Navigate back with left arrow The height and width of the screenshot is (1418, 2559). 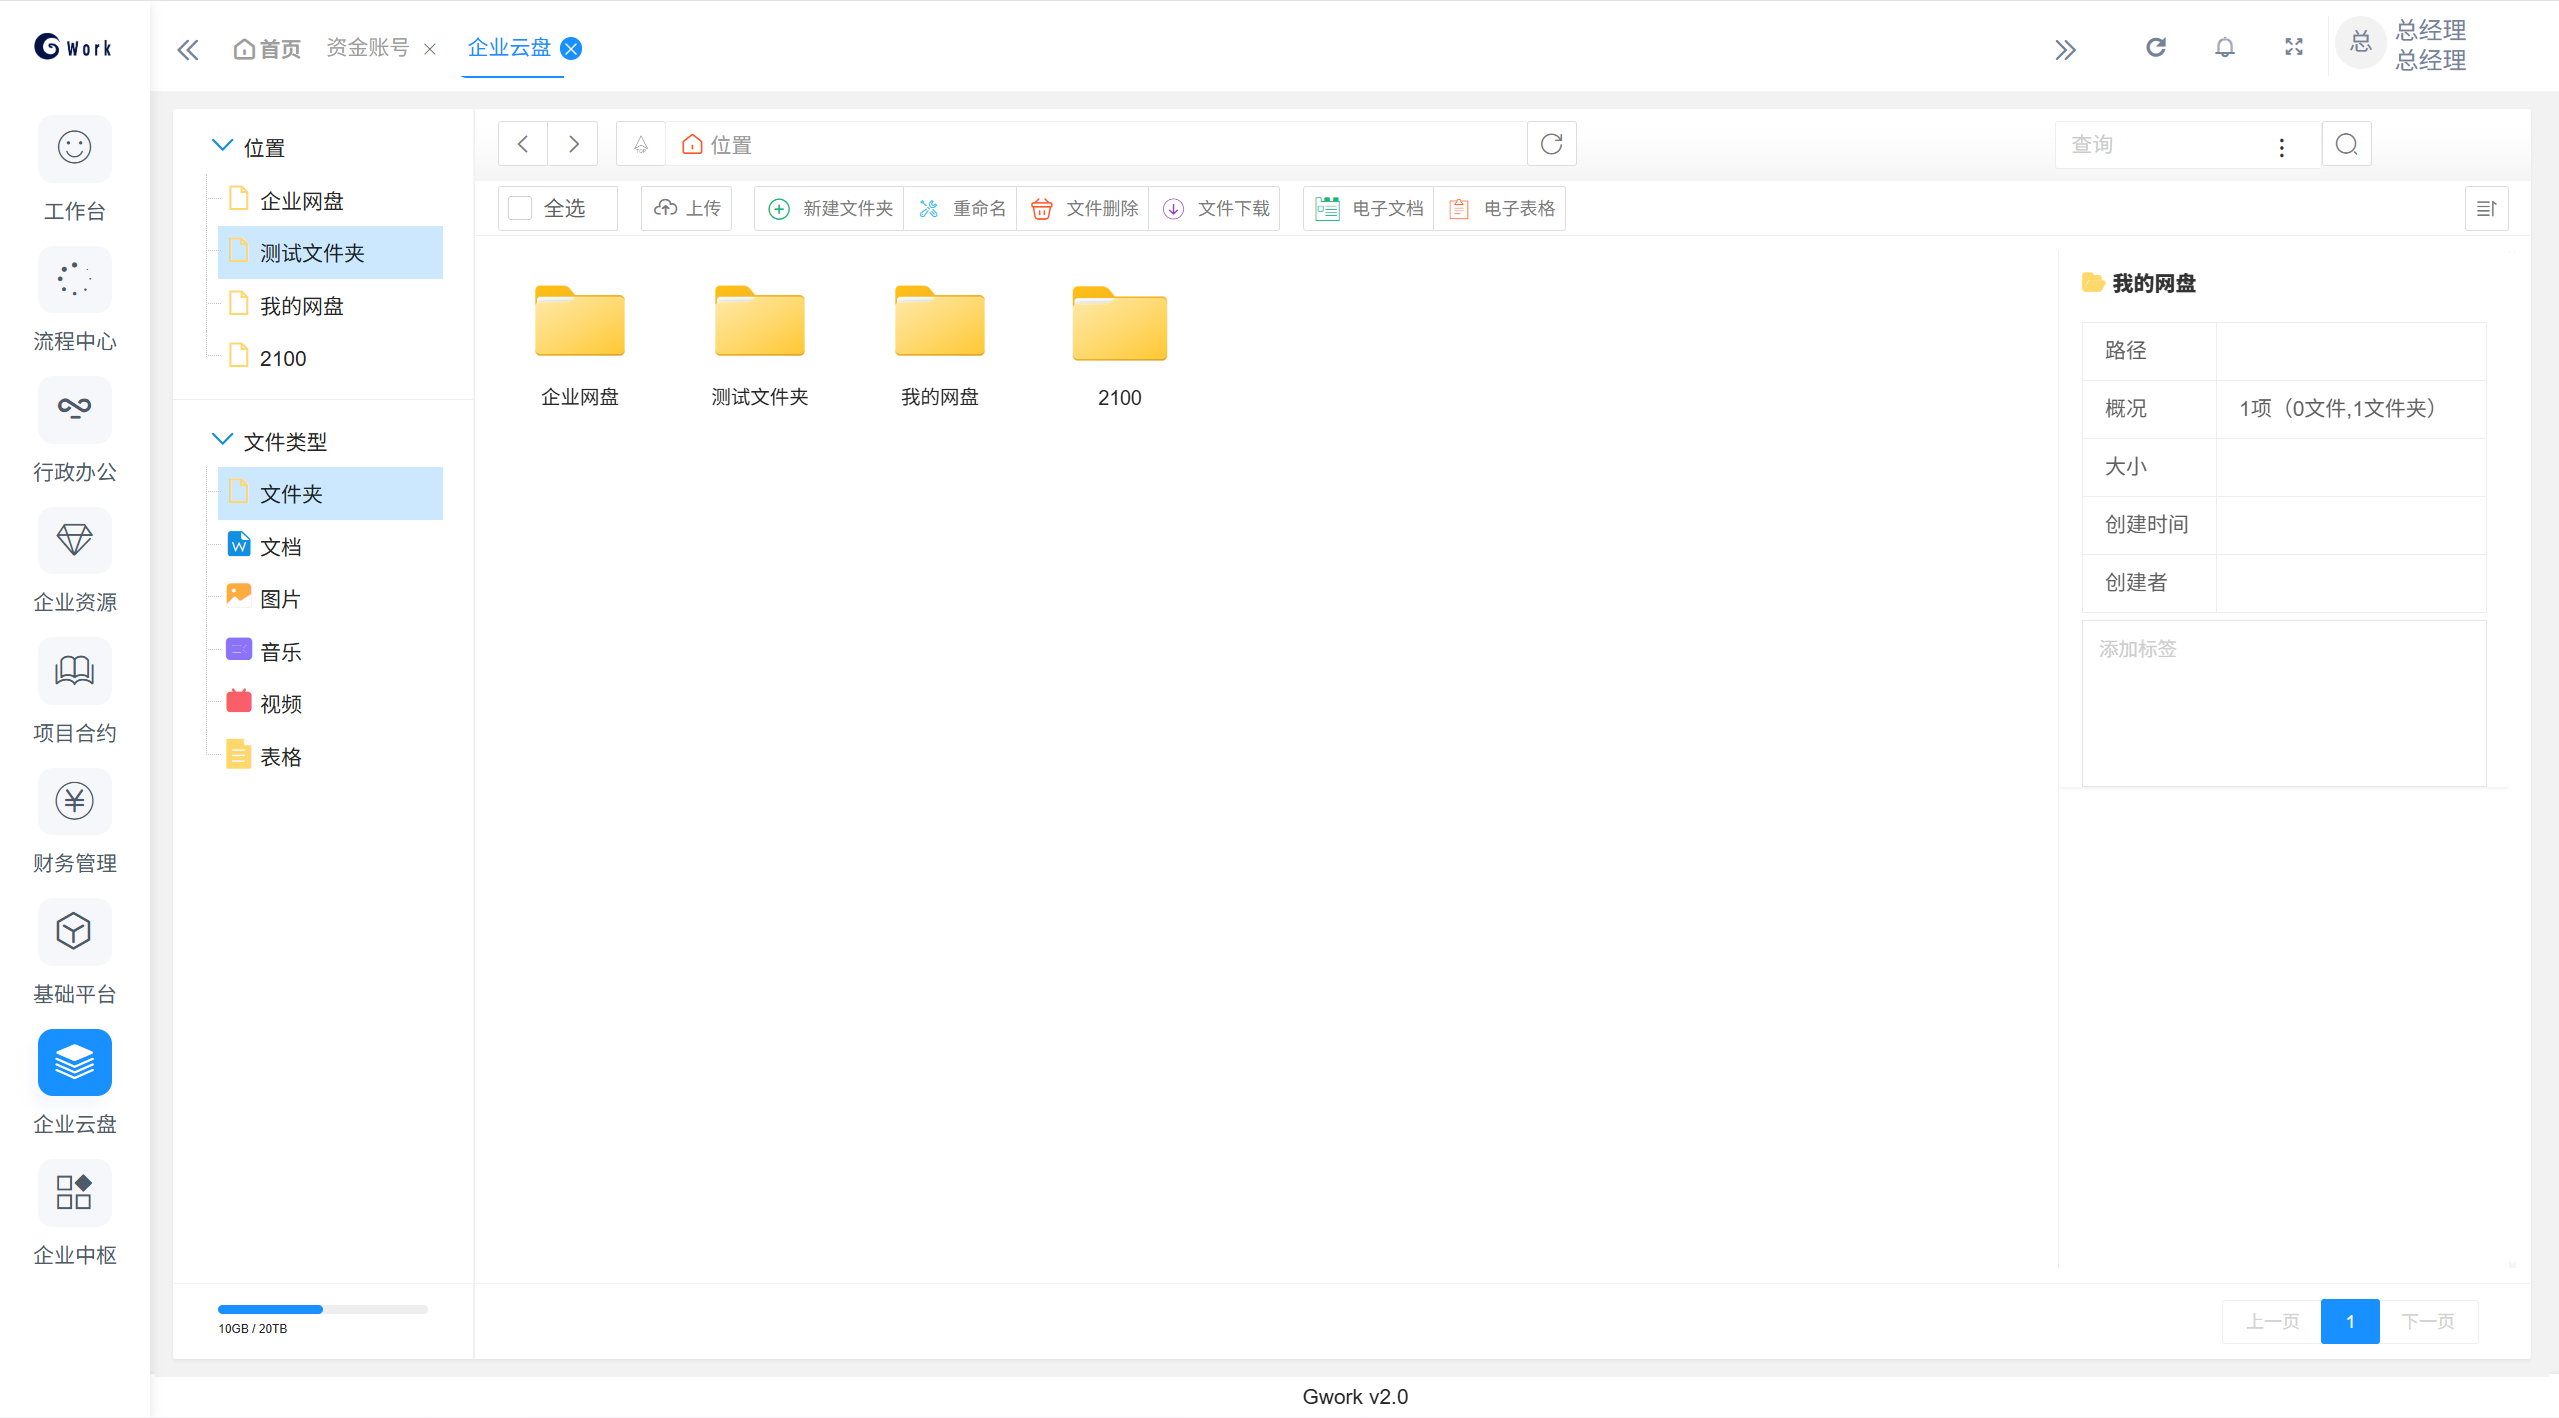(523, 145)
